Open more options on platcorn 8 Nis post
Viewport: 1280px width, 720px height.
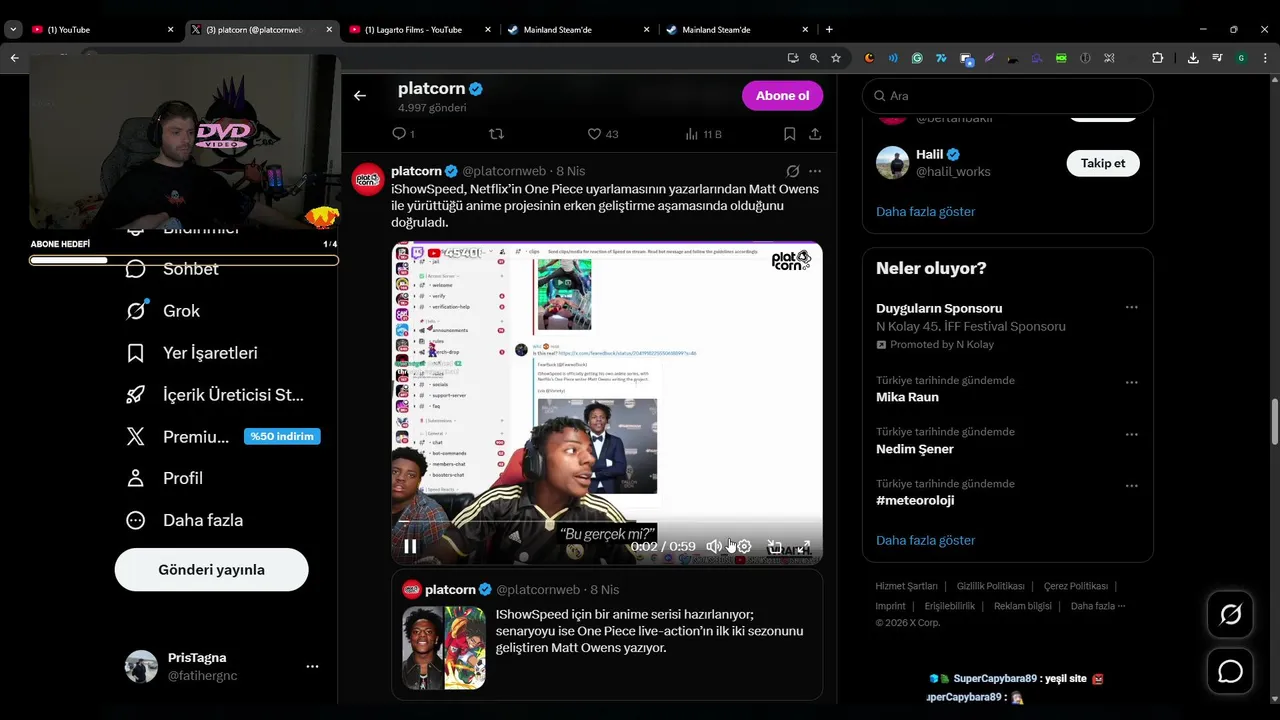(815, 171)
